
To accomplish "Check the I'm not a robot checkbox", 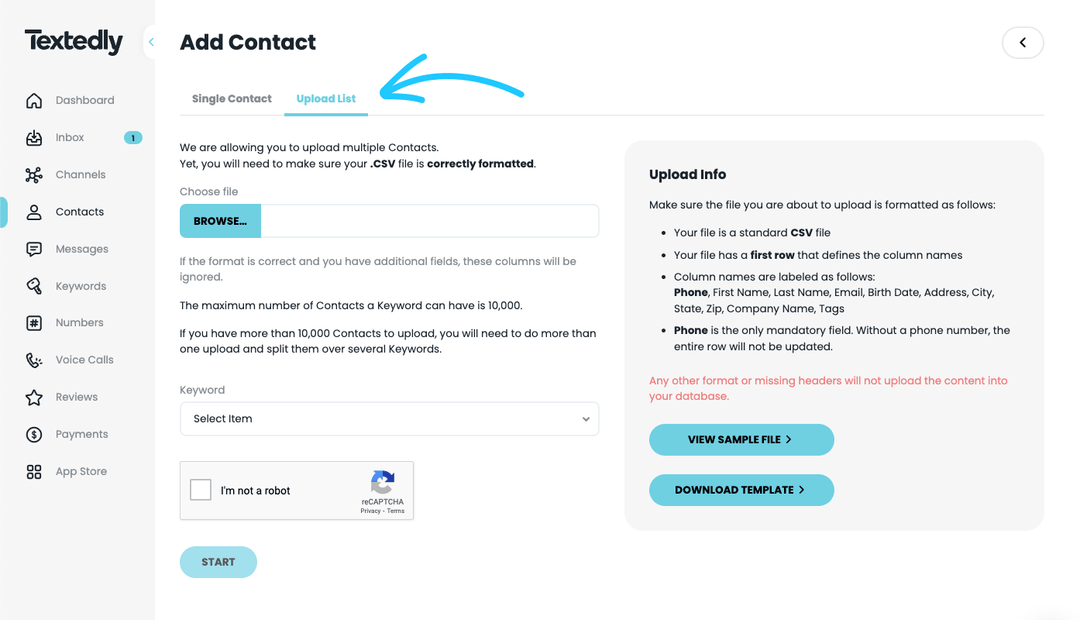I will 200,490.
